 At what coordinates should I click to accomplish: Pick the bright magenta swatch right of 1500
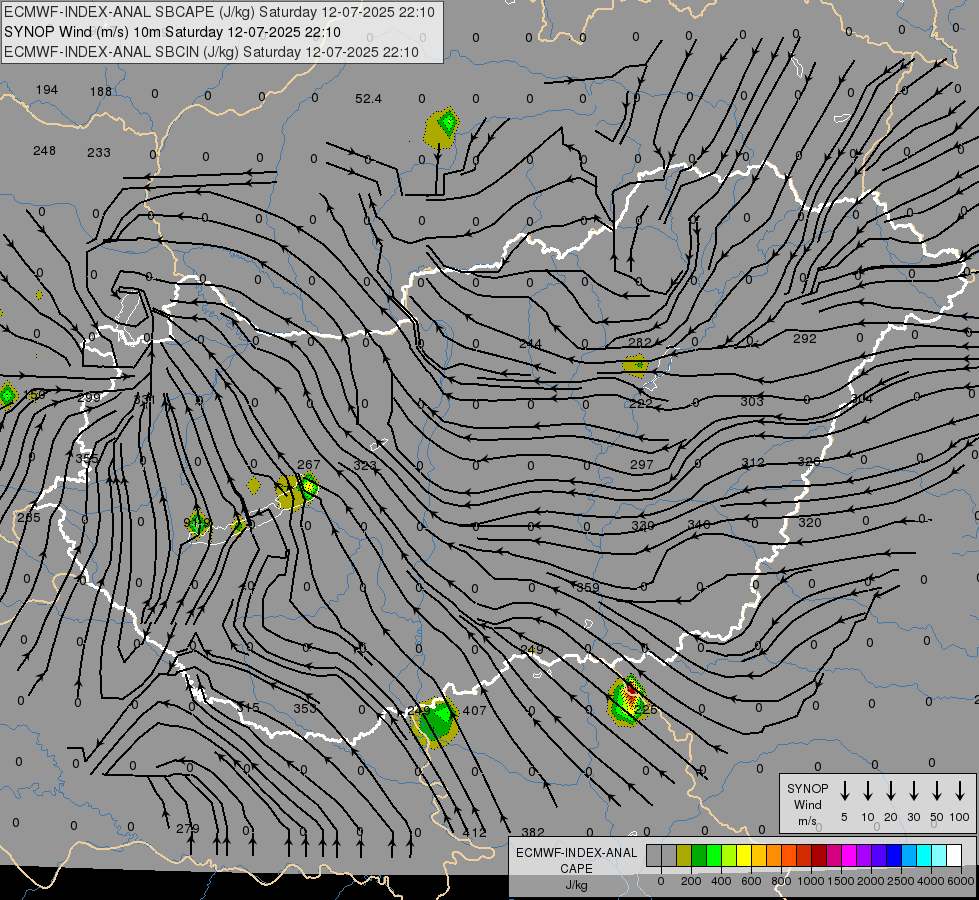(849, 855)
